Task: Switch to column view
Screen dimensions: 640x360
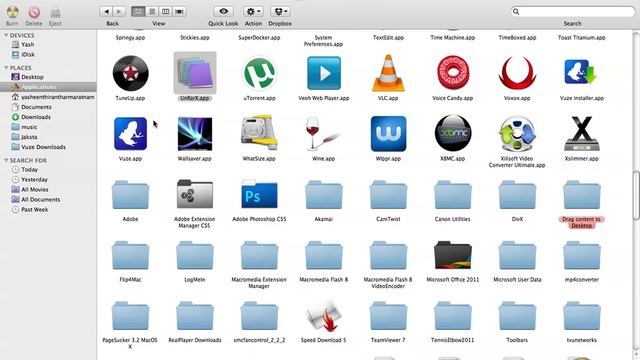Action: [166, 11]
